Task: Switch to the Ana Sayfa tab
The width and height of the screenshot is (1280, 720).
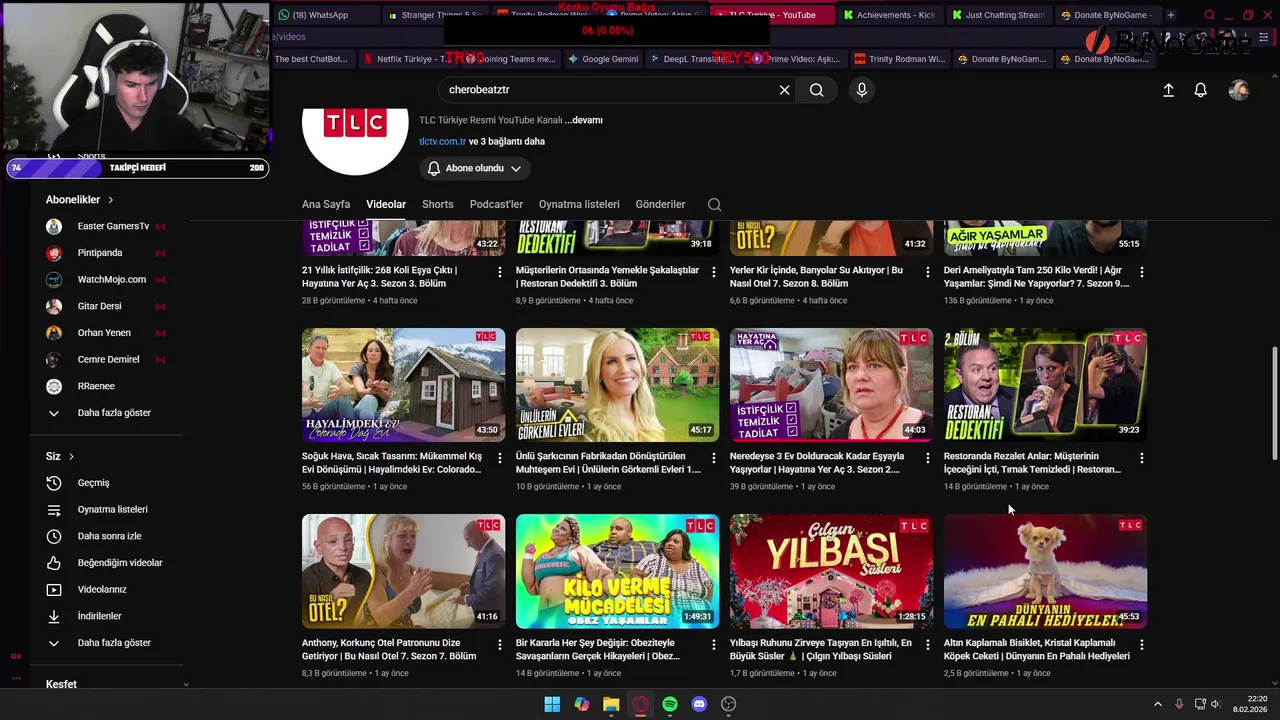Action: coord(326,204)
